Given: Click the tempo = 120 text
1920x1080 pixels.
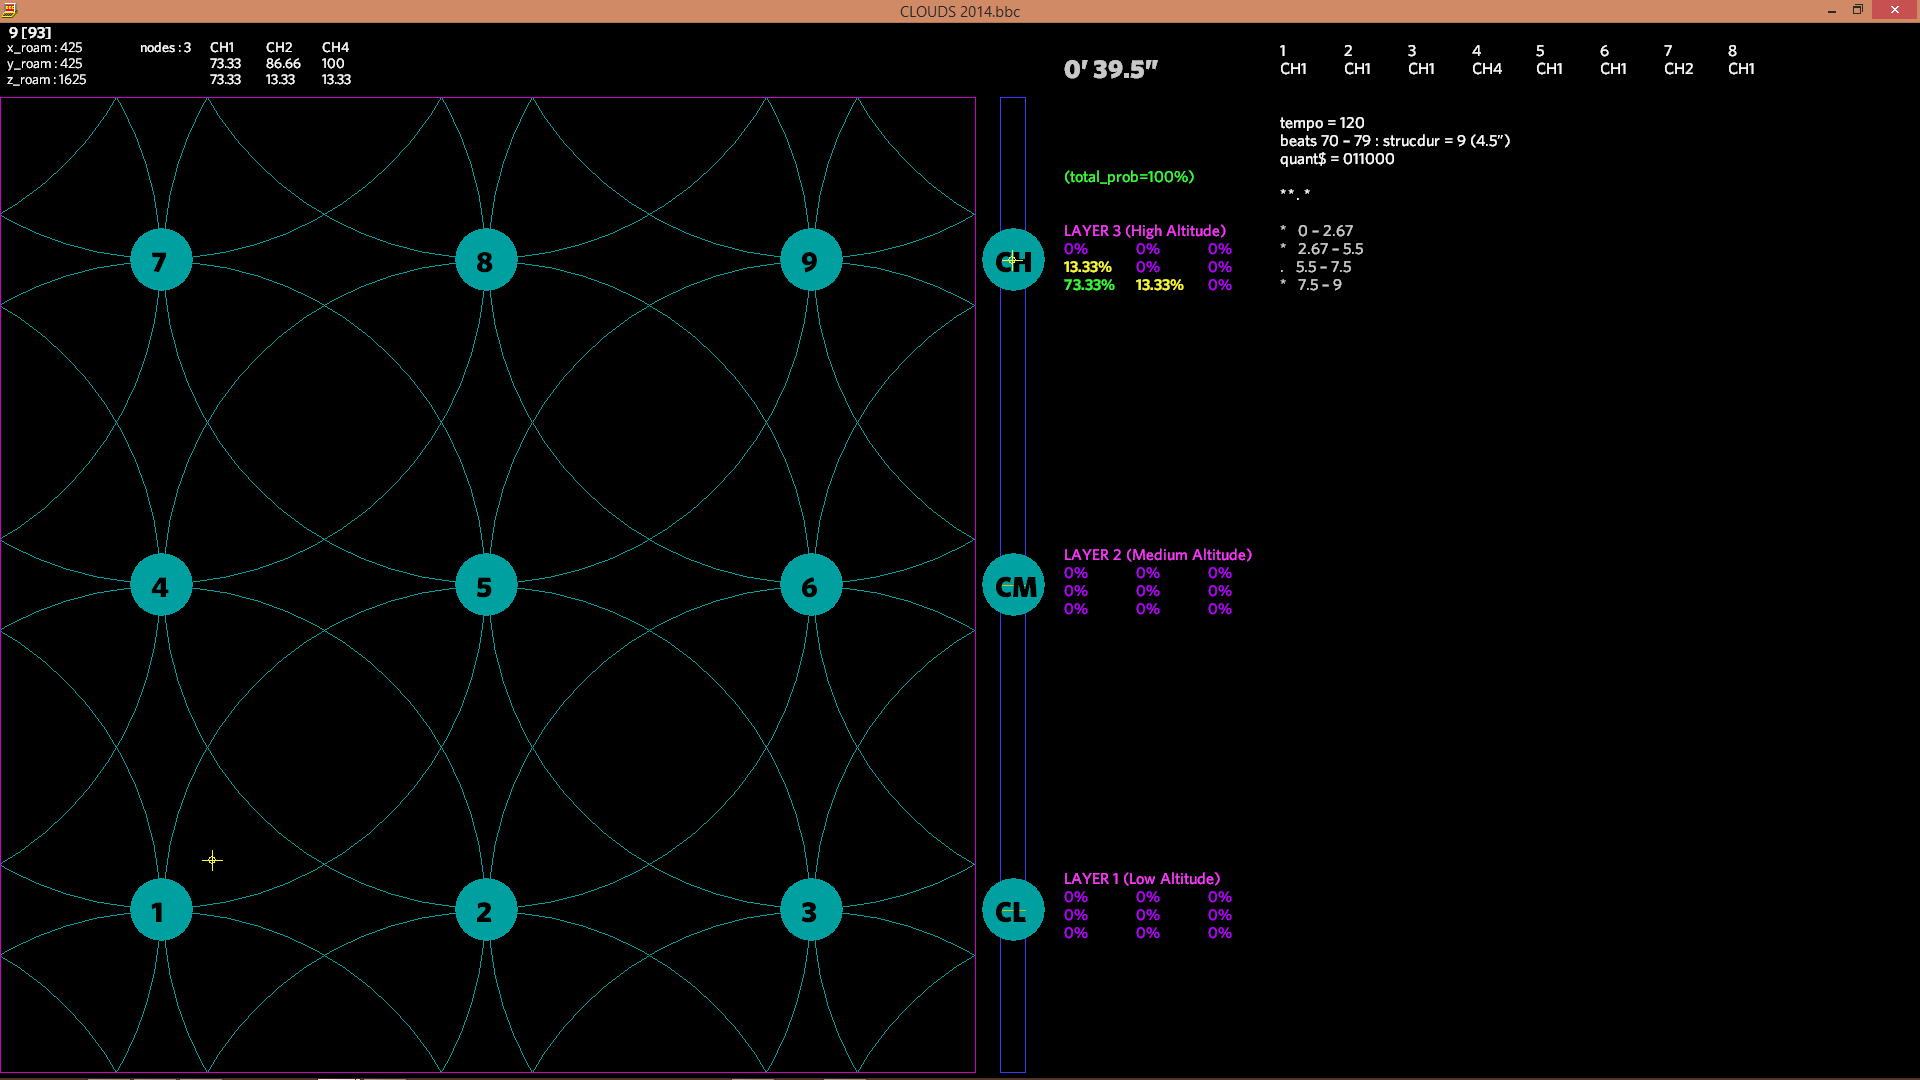Looking at the screenshot, I should (x=1321, y=123).
